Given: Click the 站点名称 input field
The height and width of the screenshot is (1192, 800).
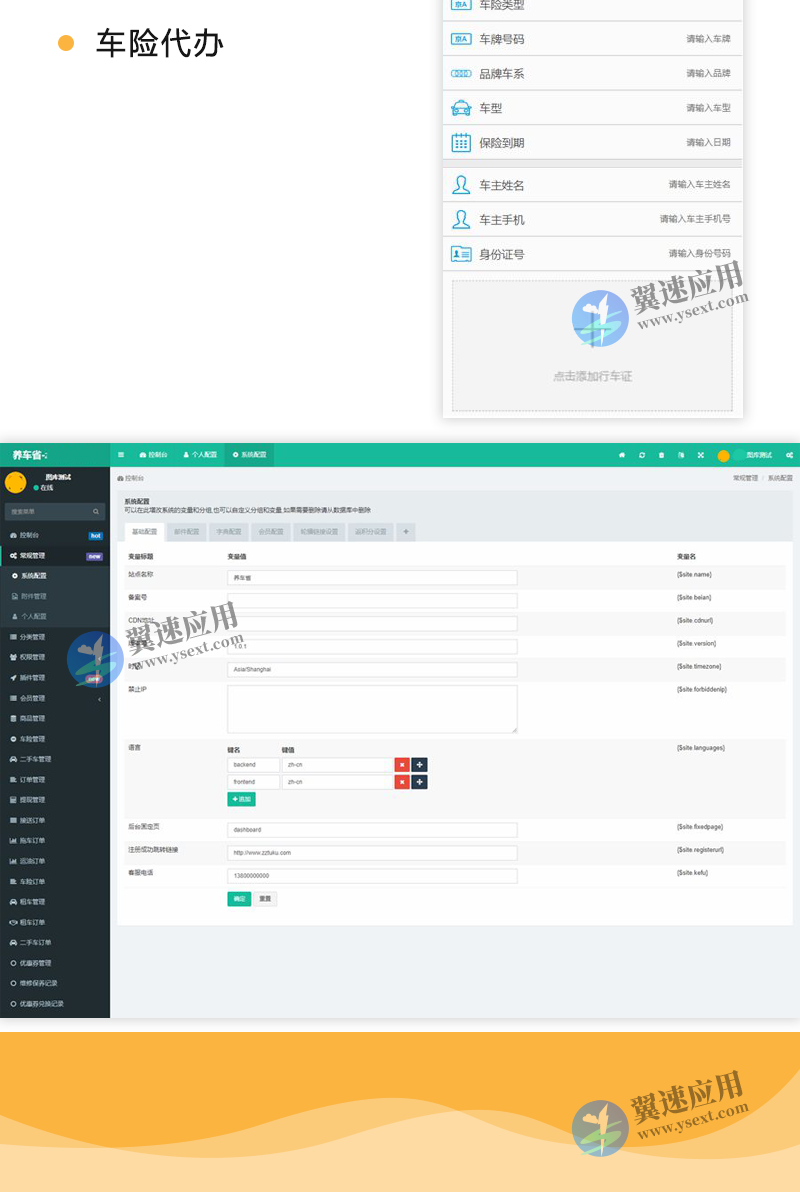Looking at the screenshot, I should (x=372, y=578).
